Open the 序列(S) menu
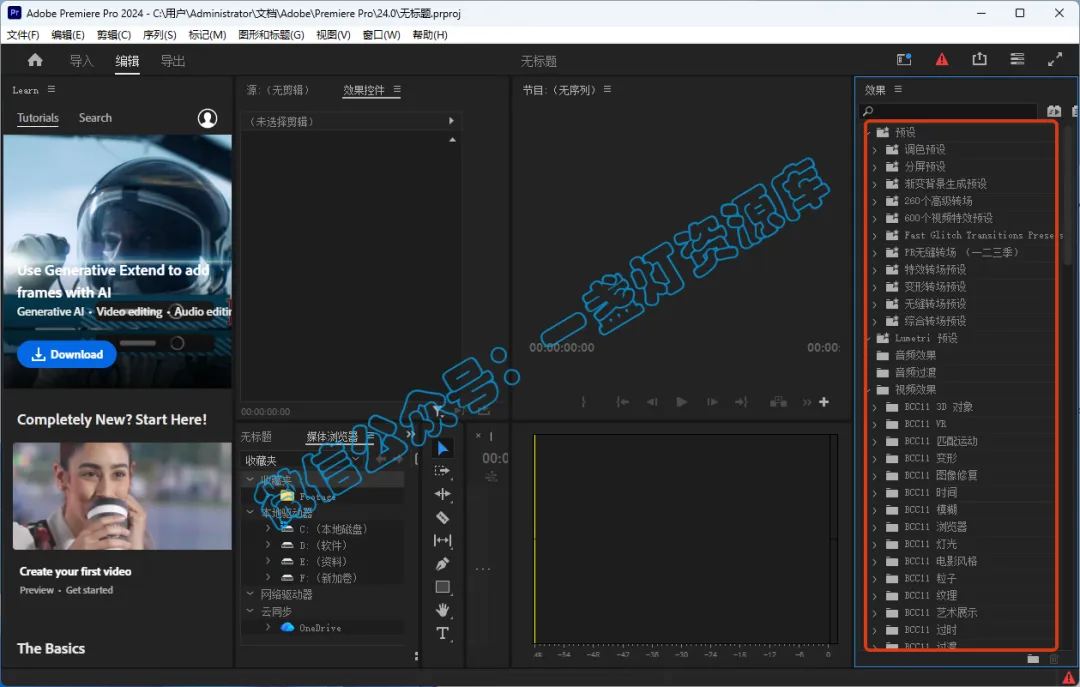Image resolution: width=1080 pixels, height=687 pixels. (159, 34)
